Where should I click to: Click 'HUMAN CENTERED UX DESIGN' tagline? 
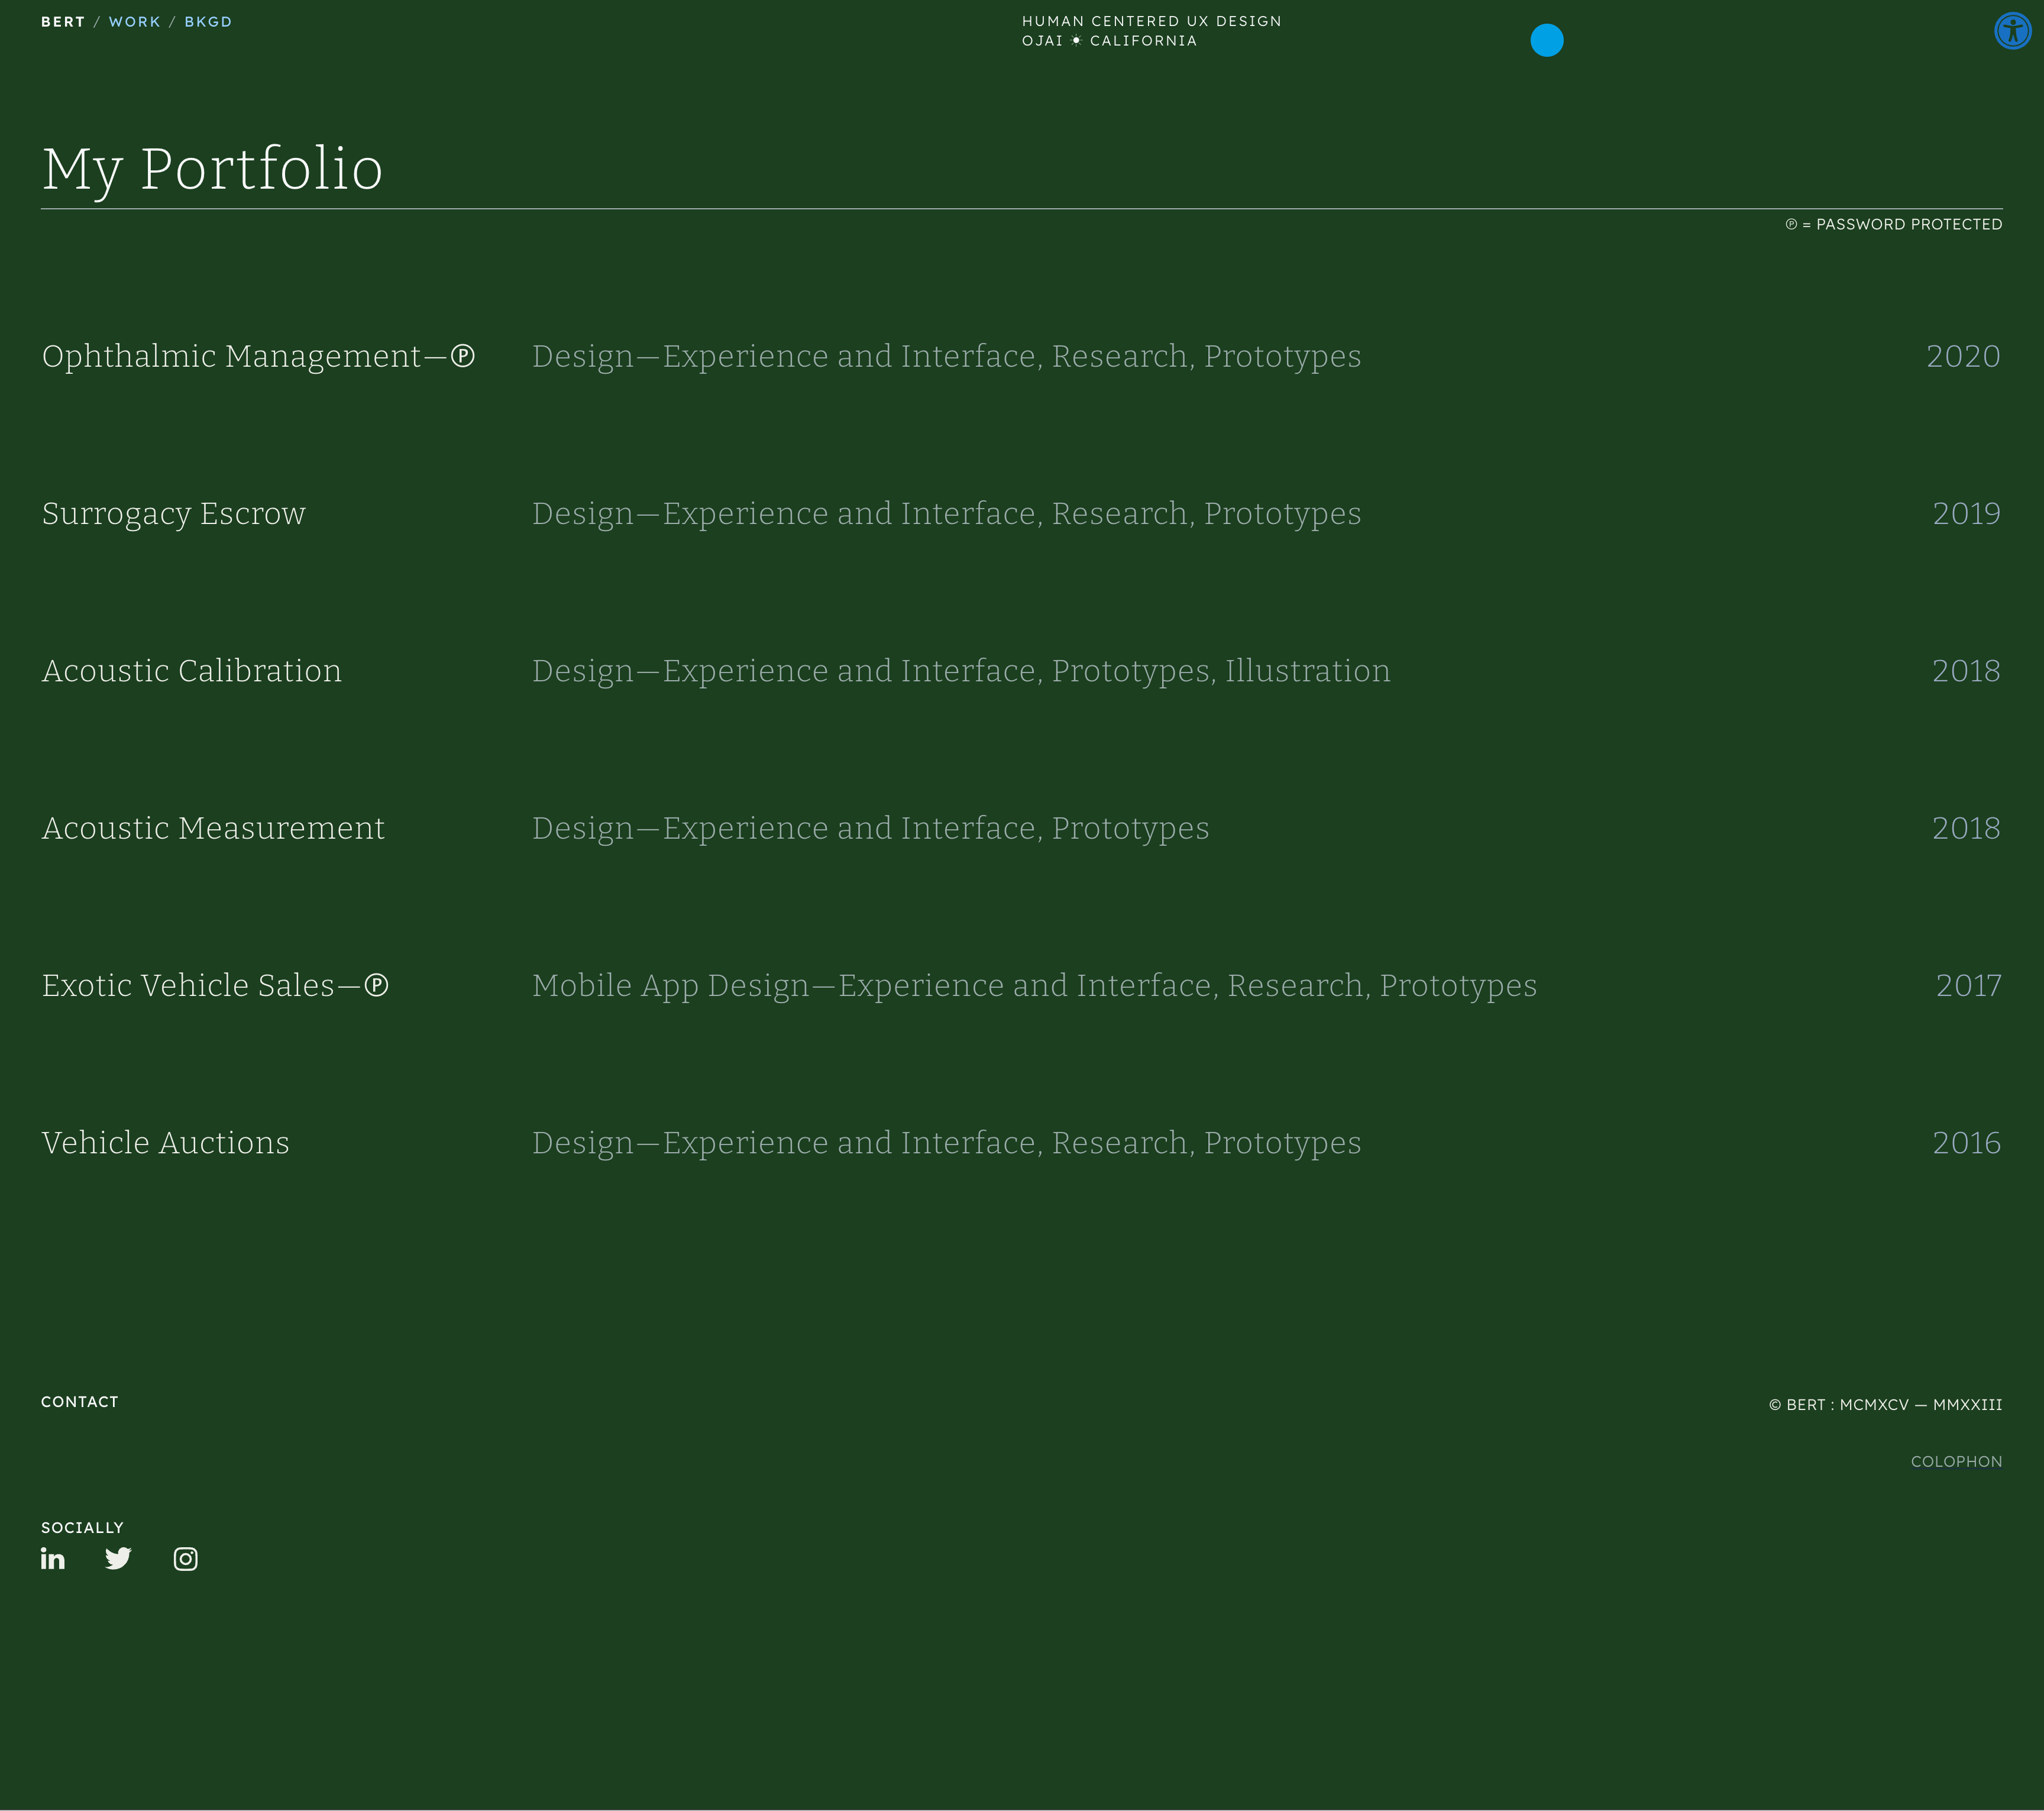1151,21
